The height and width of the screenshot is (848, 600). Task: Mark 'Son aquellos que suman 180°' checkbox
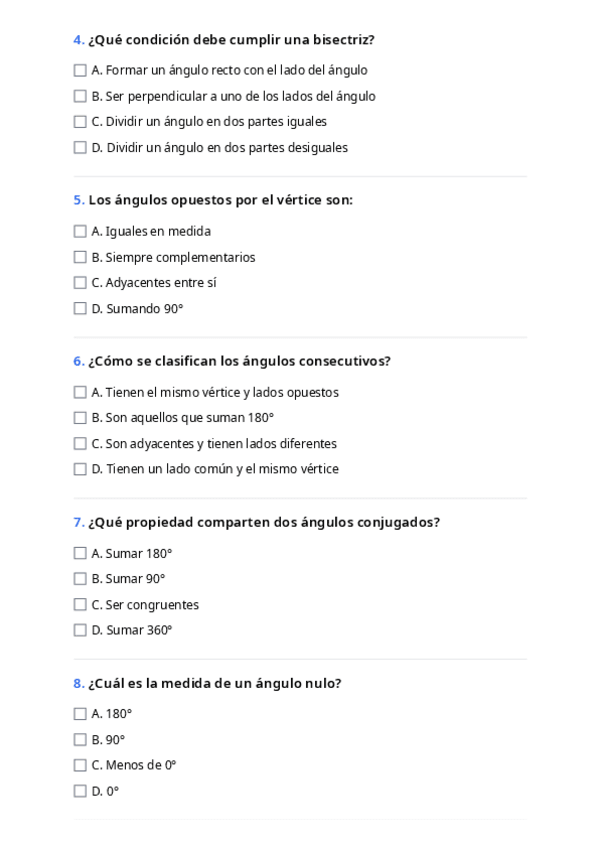click(x=80, y=418)
